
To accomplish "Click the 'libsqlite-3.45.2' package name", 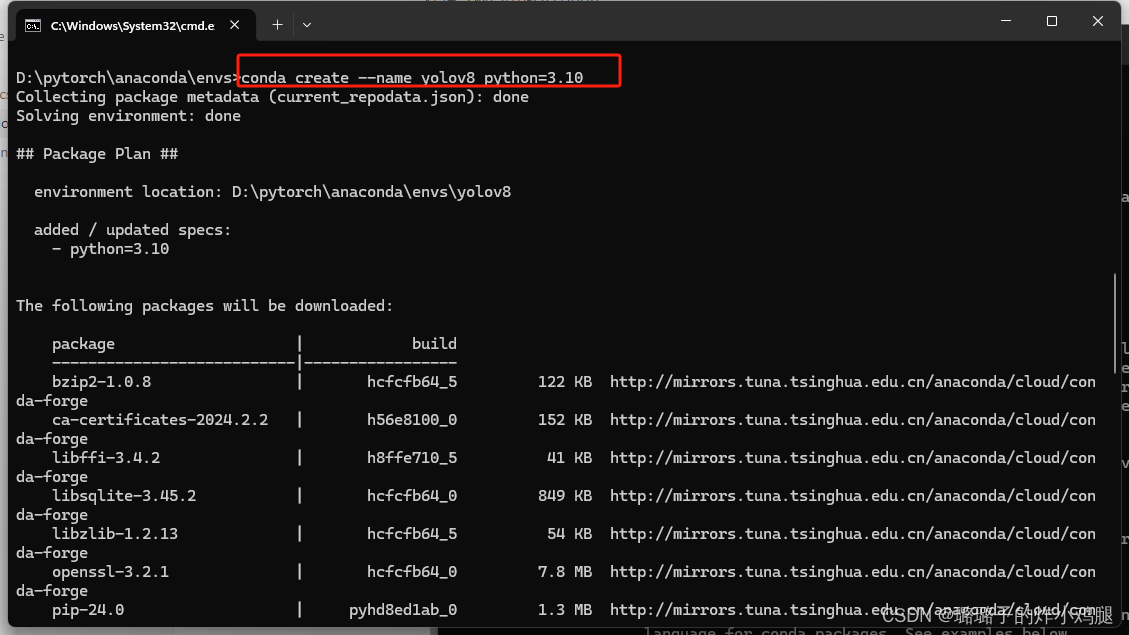I will click(x=124, y=496).
